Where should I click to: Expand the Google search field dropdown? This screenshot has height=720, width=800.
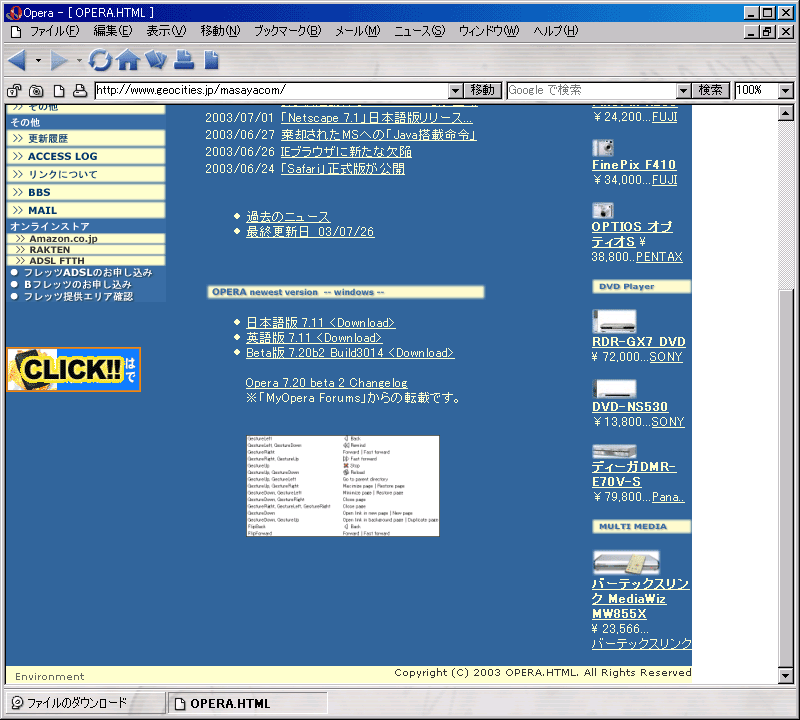tap(684, 91)
